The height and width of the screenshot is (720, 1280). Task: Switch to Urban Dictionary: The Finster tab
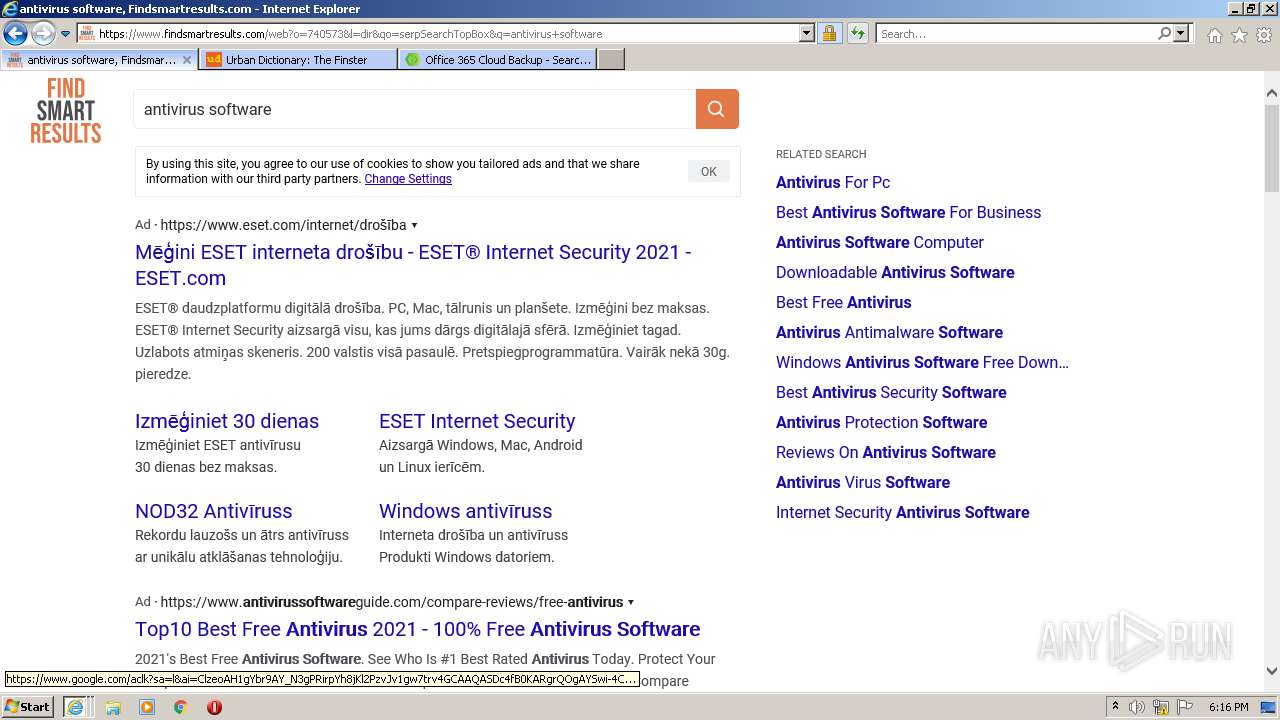[297, 60]
